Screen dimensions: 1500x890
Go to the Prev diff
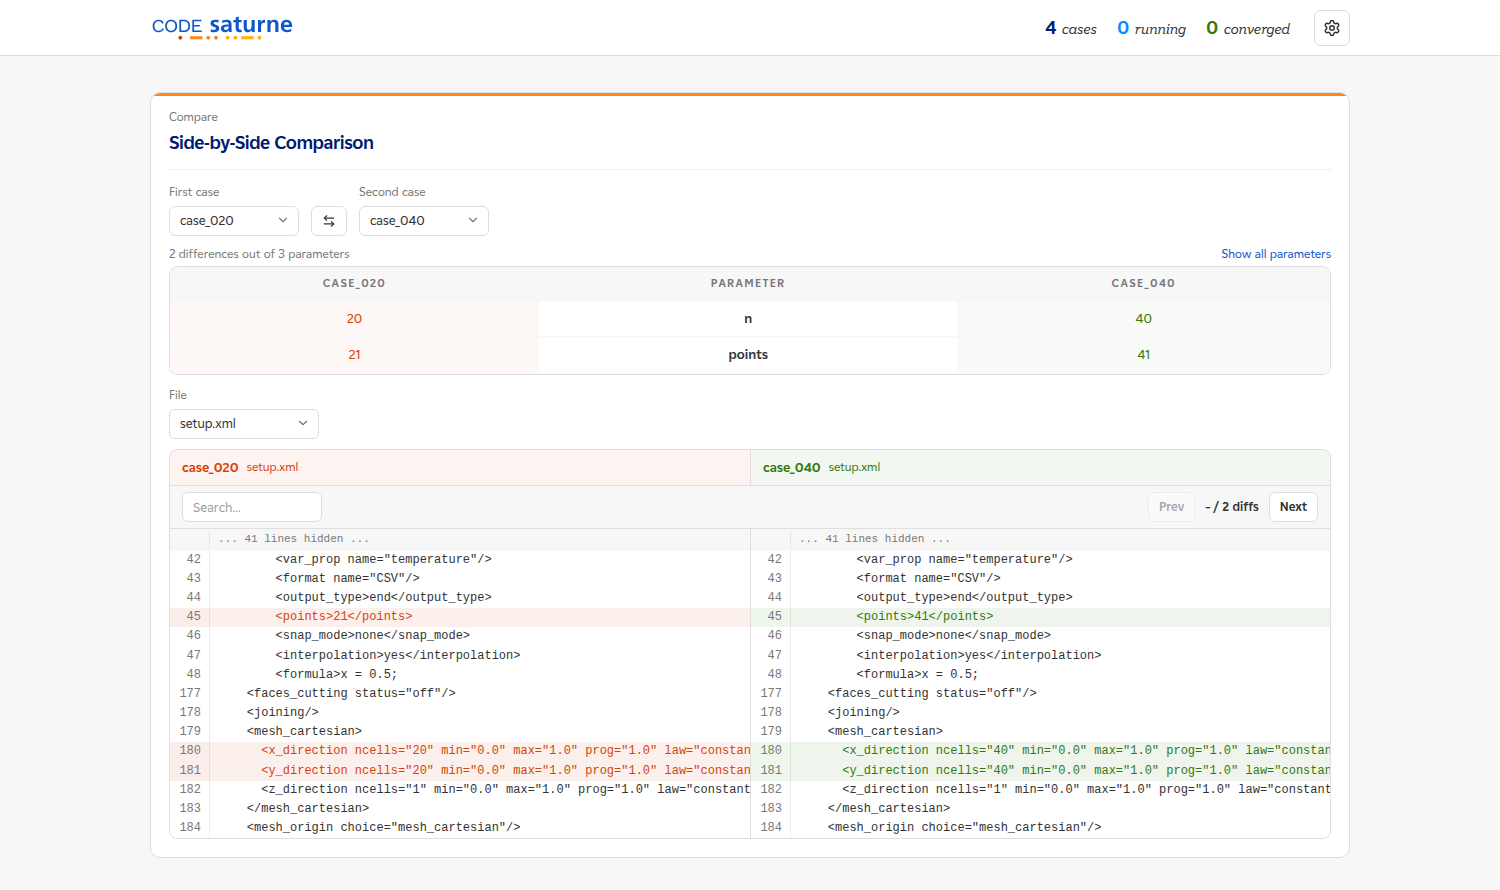click(1171, 507)
